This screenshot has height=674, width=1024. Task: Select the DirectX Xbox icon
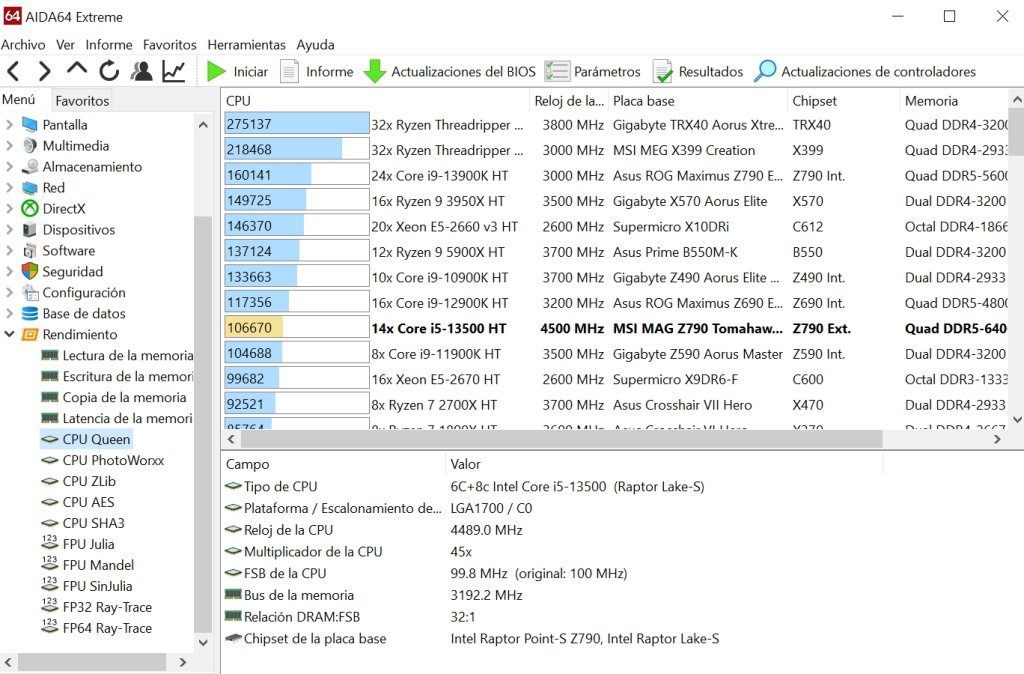[x=29, y=208]
